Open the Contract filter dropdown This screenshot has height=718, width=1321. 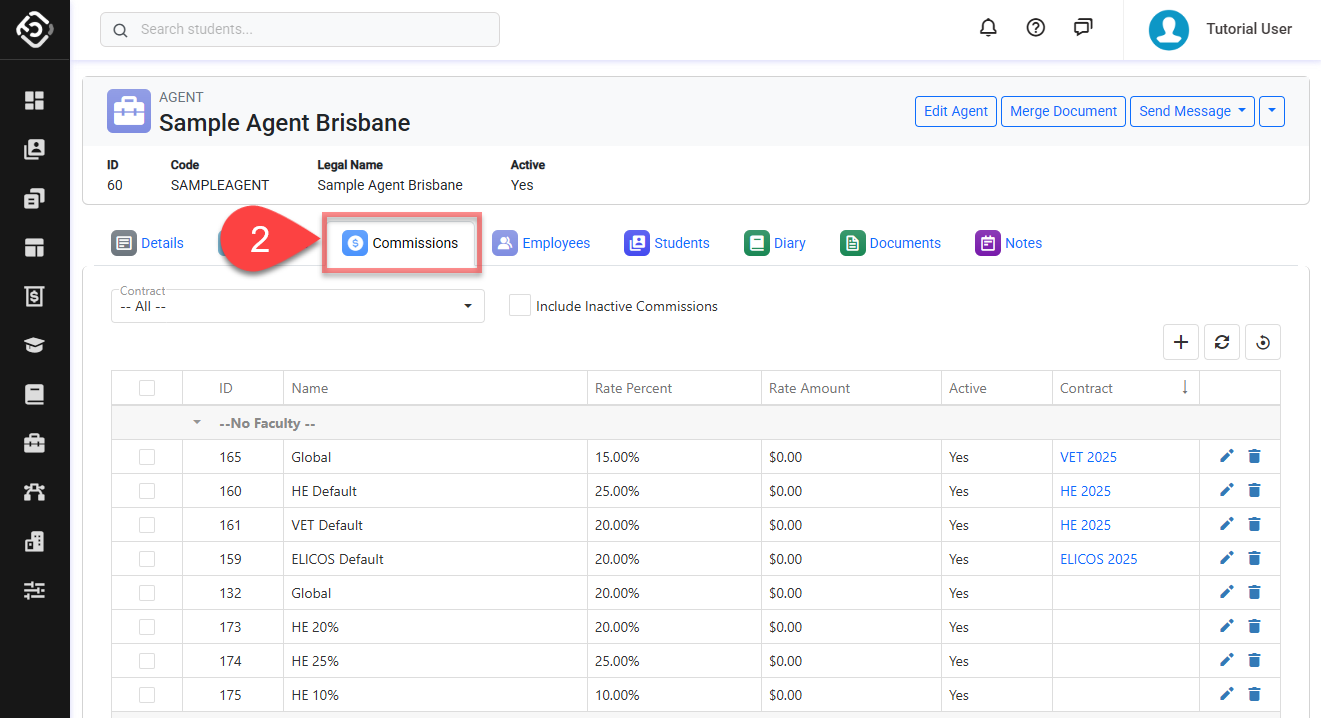point(297,306)
